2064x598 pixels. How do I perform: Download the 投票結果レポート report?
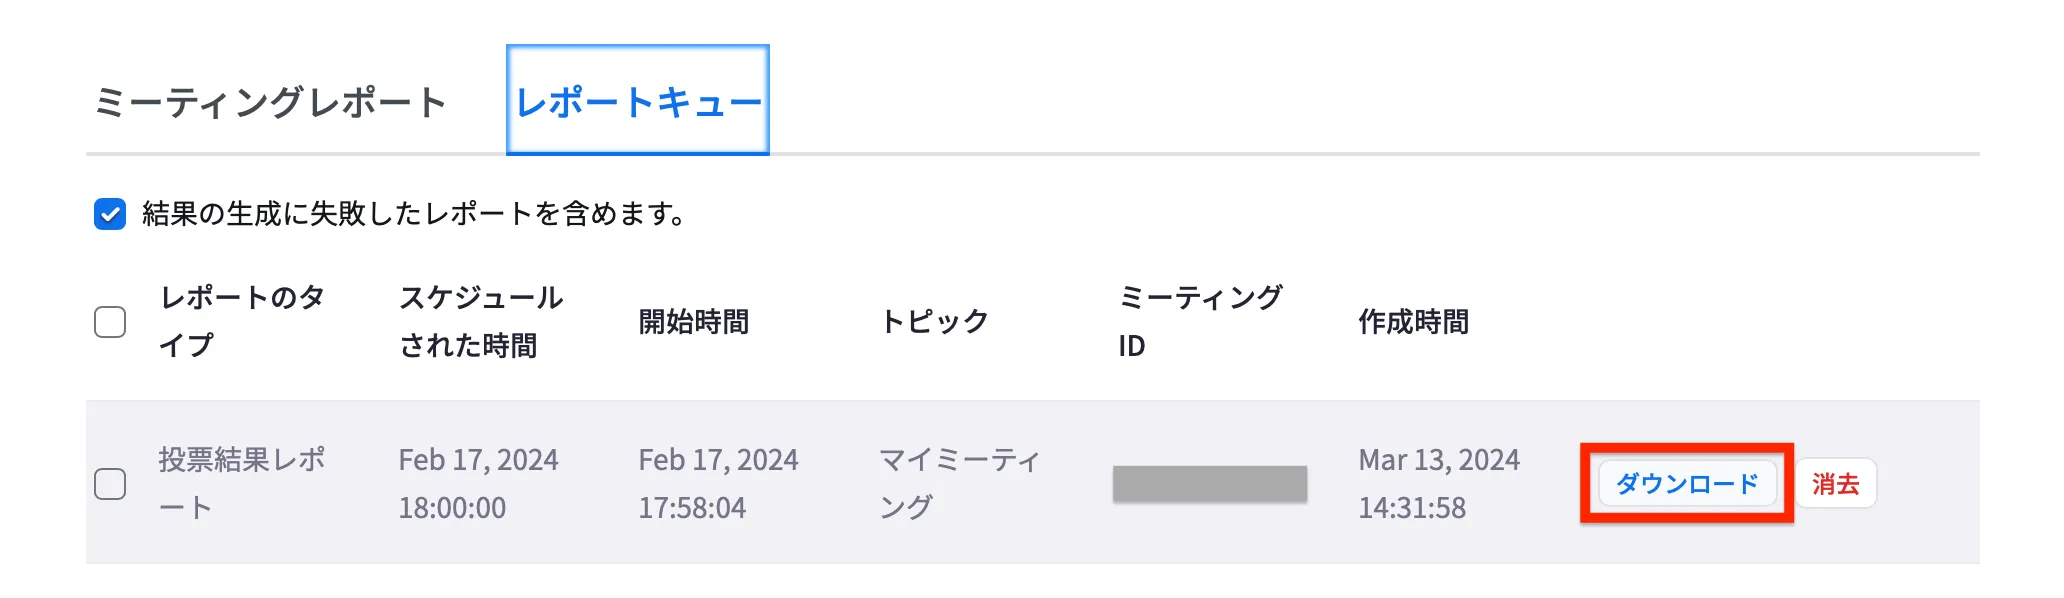coord(1686,484)
